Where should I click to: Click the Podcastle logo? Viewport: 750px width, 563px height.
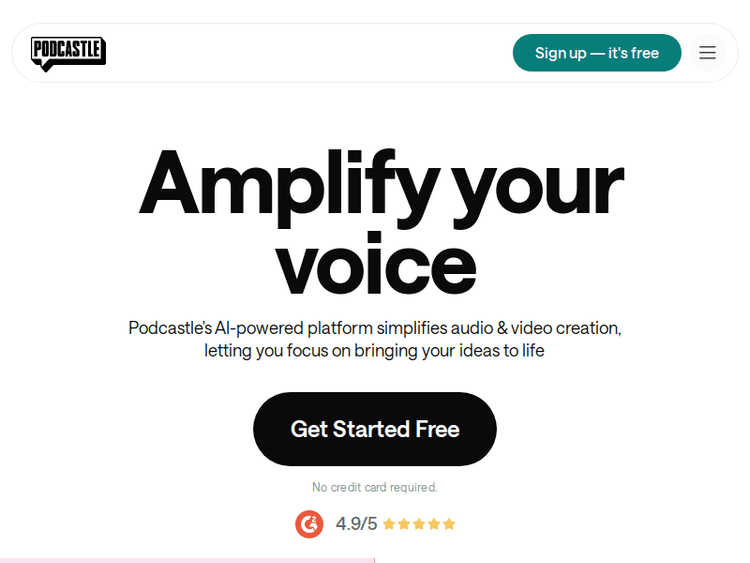(68, 53)
